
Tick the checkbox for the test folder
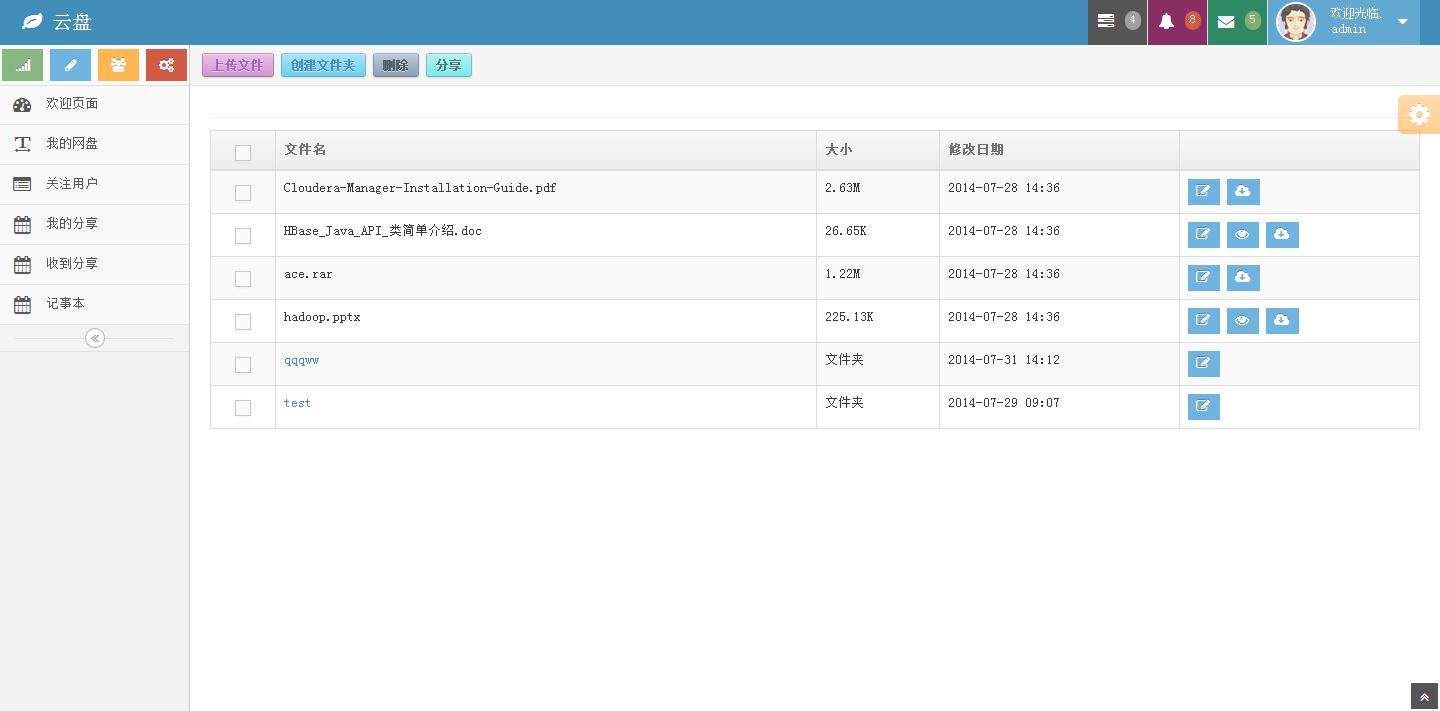[243, 407]
